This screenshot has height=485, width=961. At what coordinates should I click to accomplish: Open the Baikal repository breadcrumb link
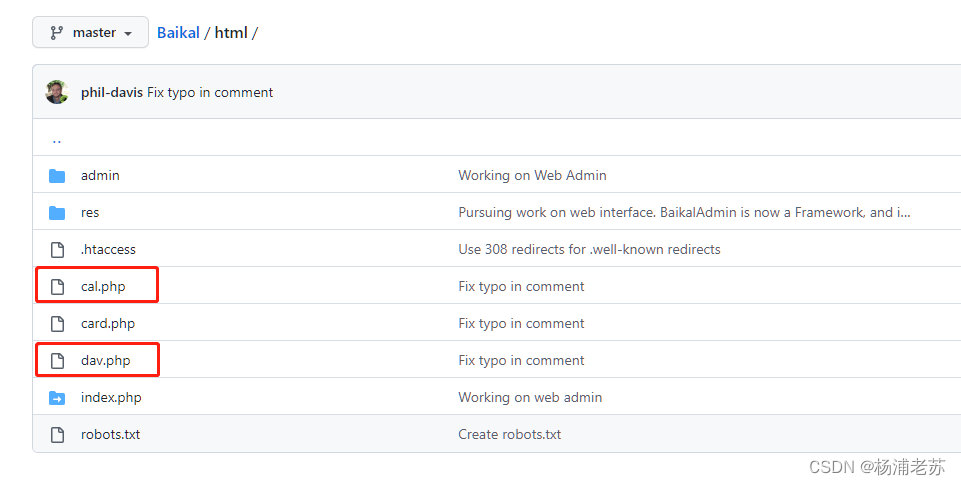coord(178,32)
